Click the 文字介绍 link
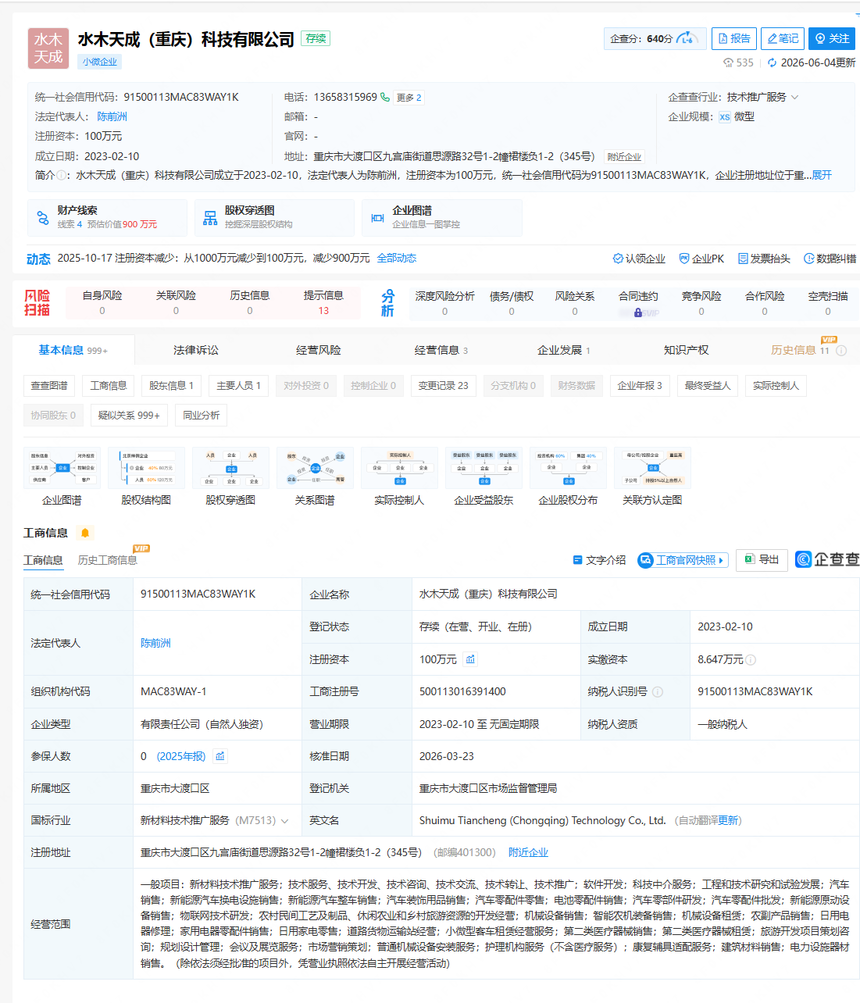This screenshot has width=860, height=1003. (600, 560)
